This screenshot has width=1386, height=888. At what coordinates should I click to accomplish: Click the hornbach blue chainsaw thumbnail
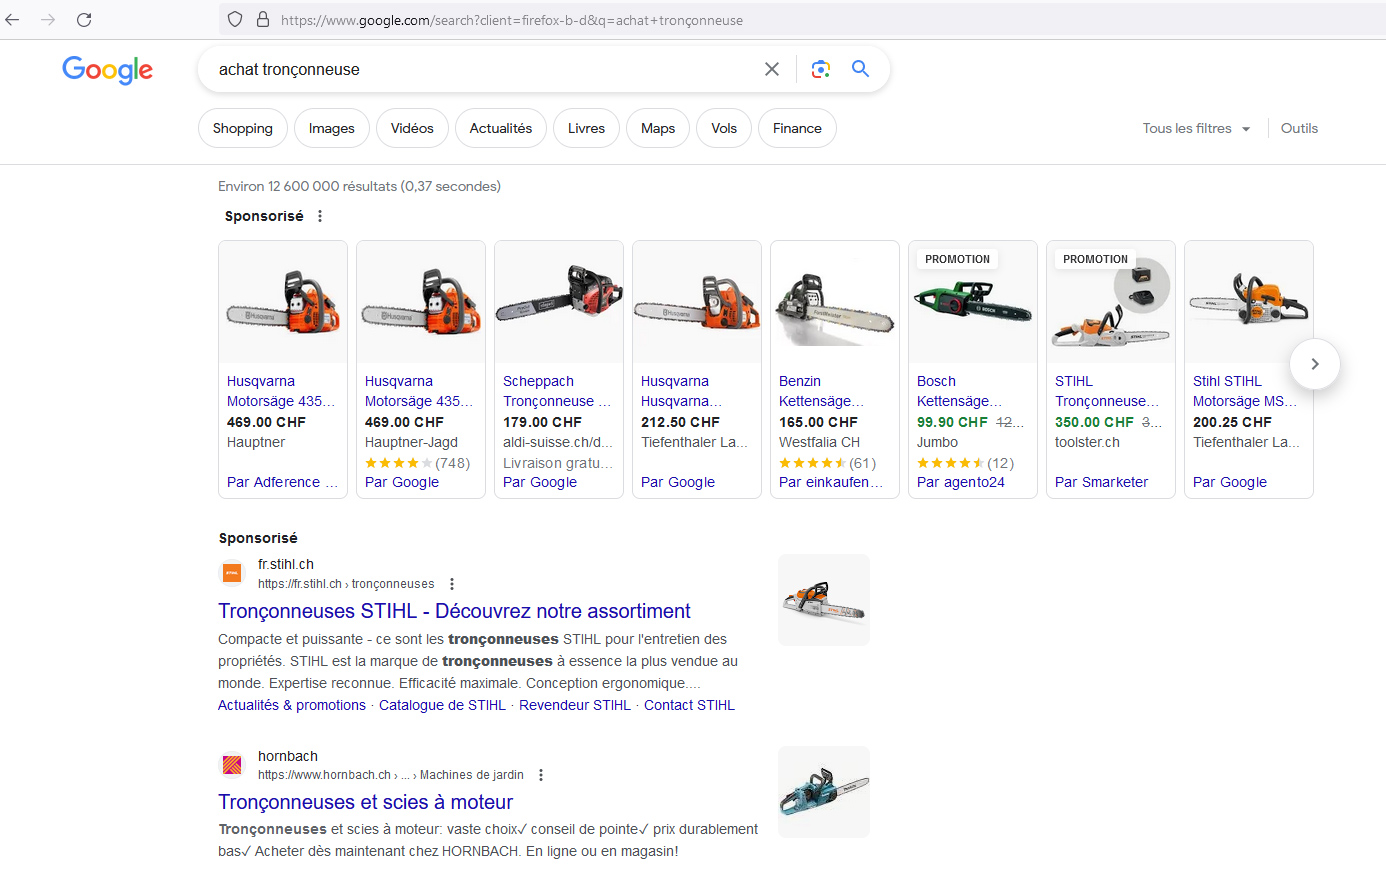(824, 792)
